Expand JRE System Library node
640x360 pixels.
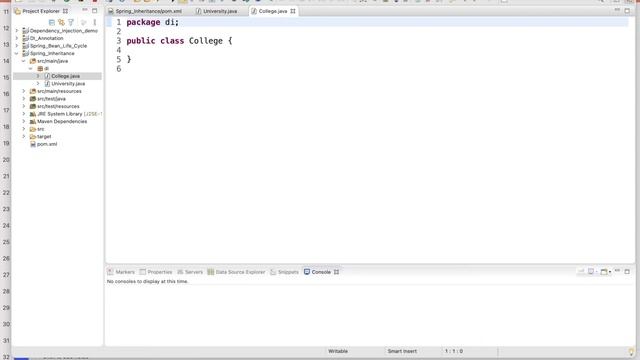tap(24, 114)
